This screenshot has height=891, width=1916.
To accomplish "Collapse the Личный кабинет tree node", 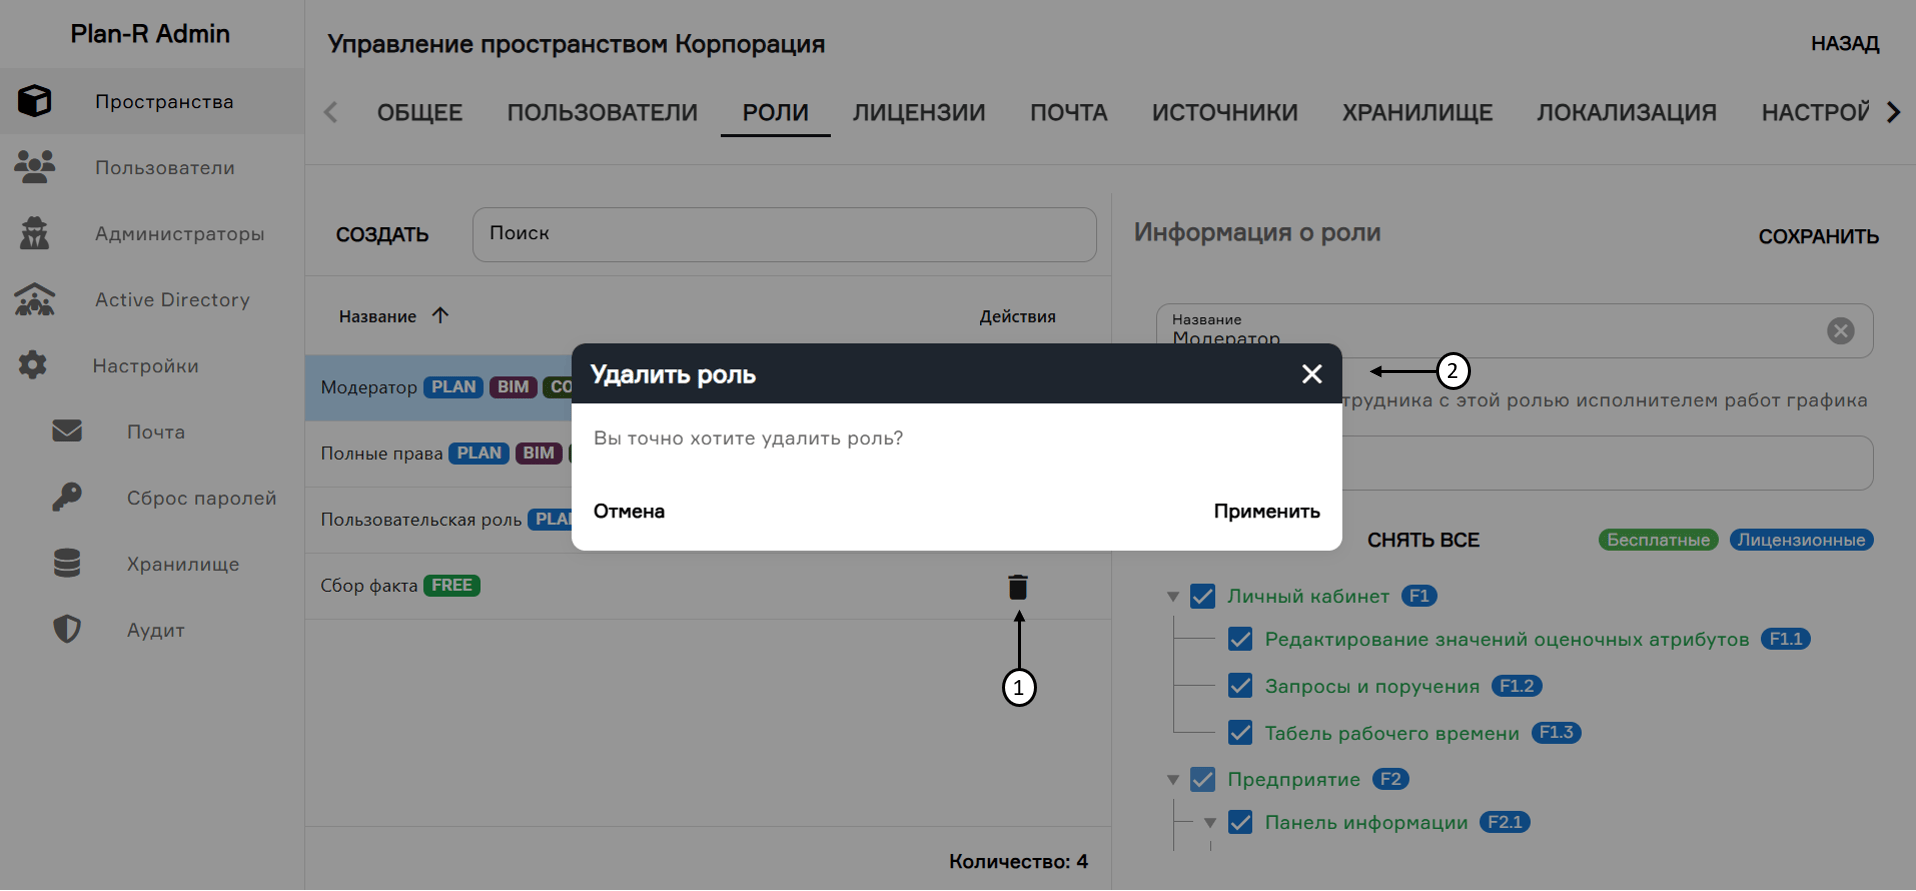I will pyautogui.click(x=1173, y=597).
